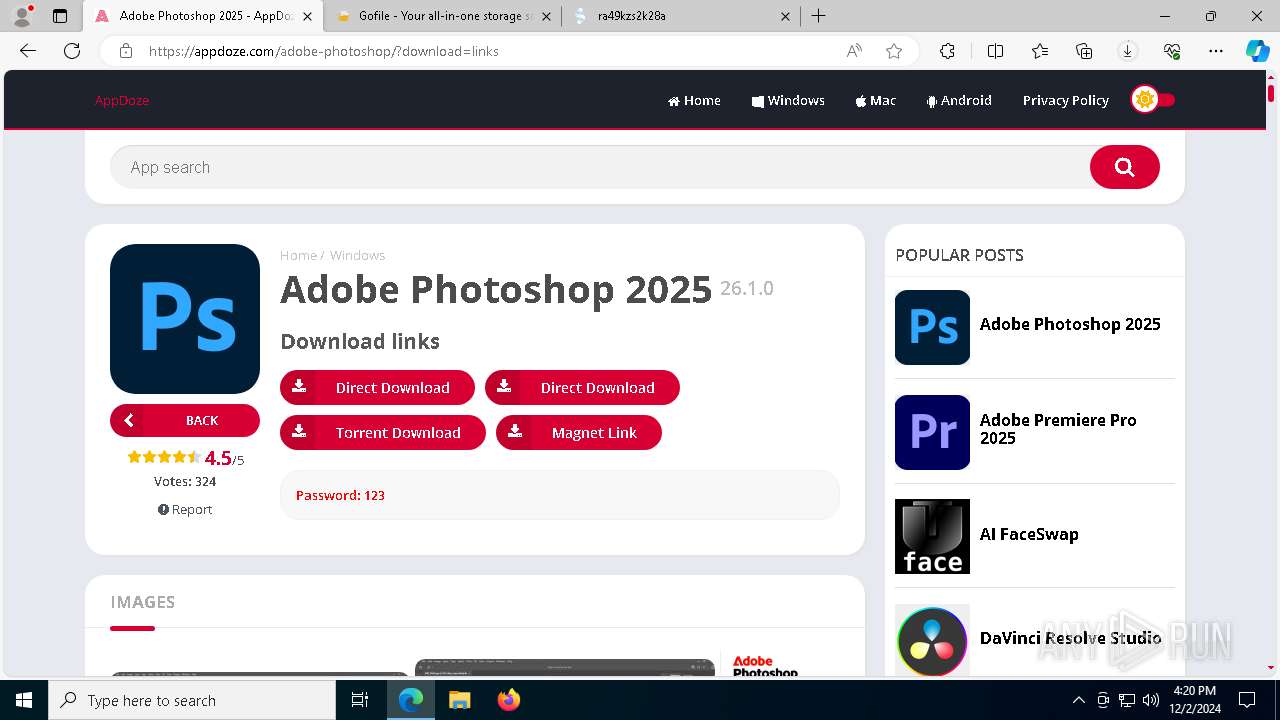Image resolution: width=1280 pixels, height=720 pixels.
Task: Click Windows breadcrumb link
Action: (x=357, y=255)
